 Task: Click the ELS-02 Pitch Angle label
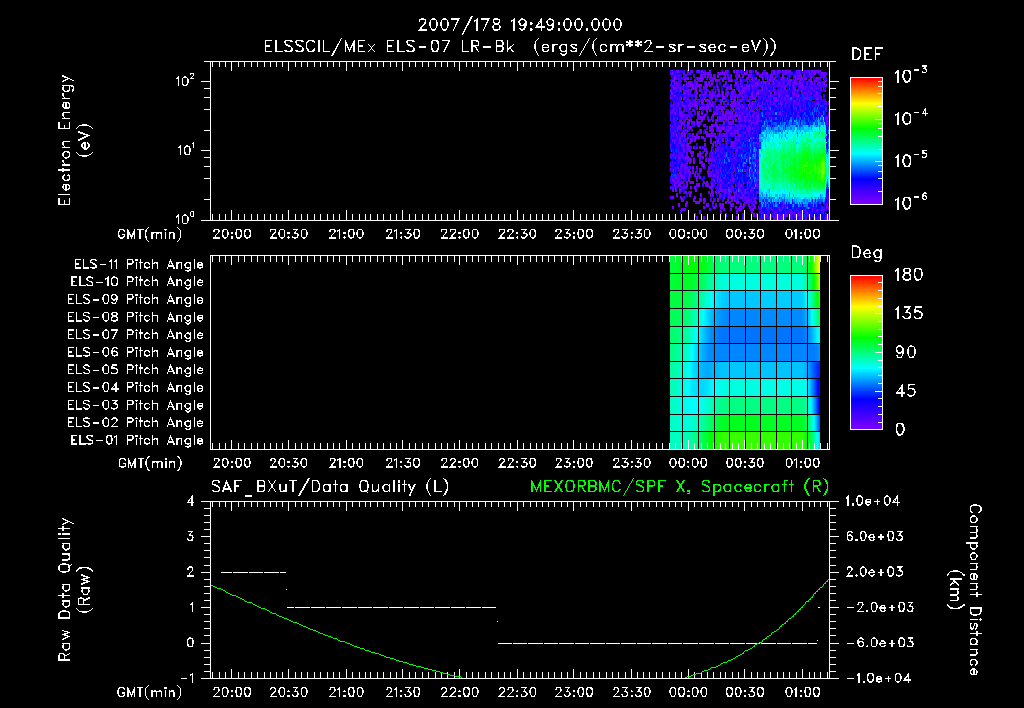pyautogui.click(x=136, y=423)
